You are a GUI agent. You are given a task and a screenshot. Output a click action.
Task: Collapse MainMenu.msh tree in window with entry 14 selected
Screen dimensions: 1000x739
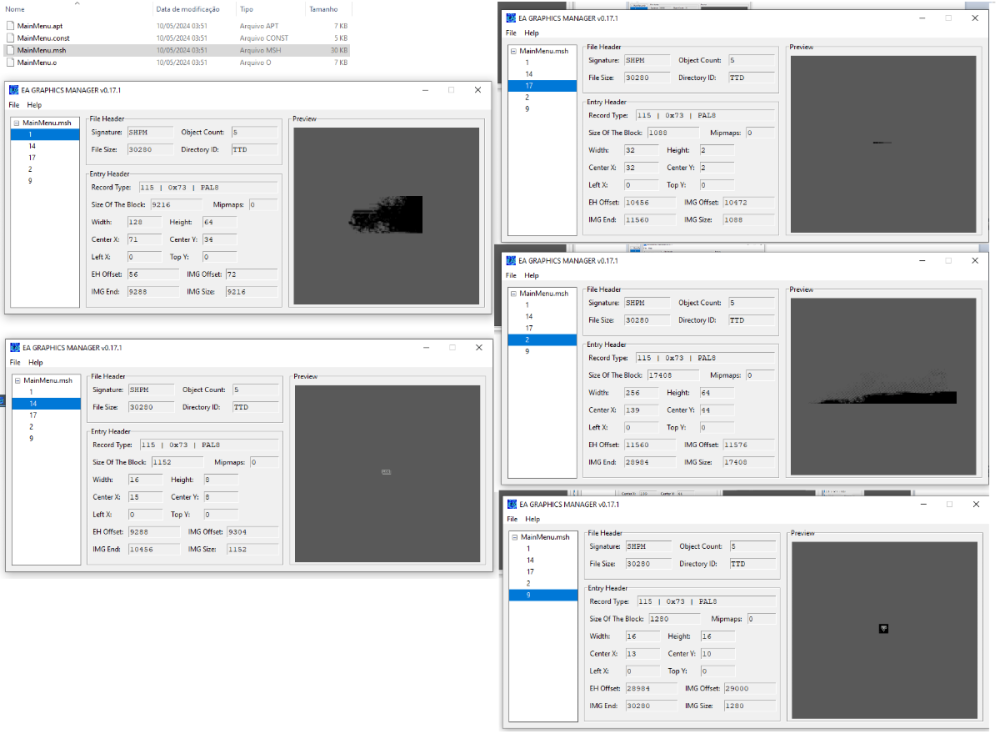(17, 380)
